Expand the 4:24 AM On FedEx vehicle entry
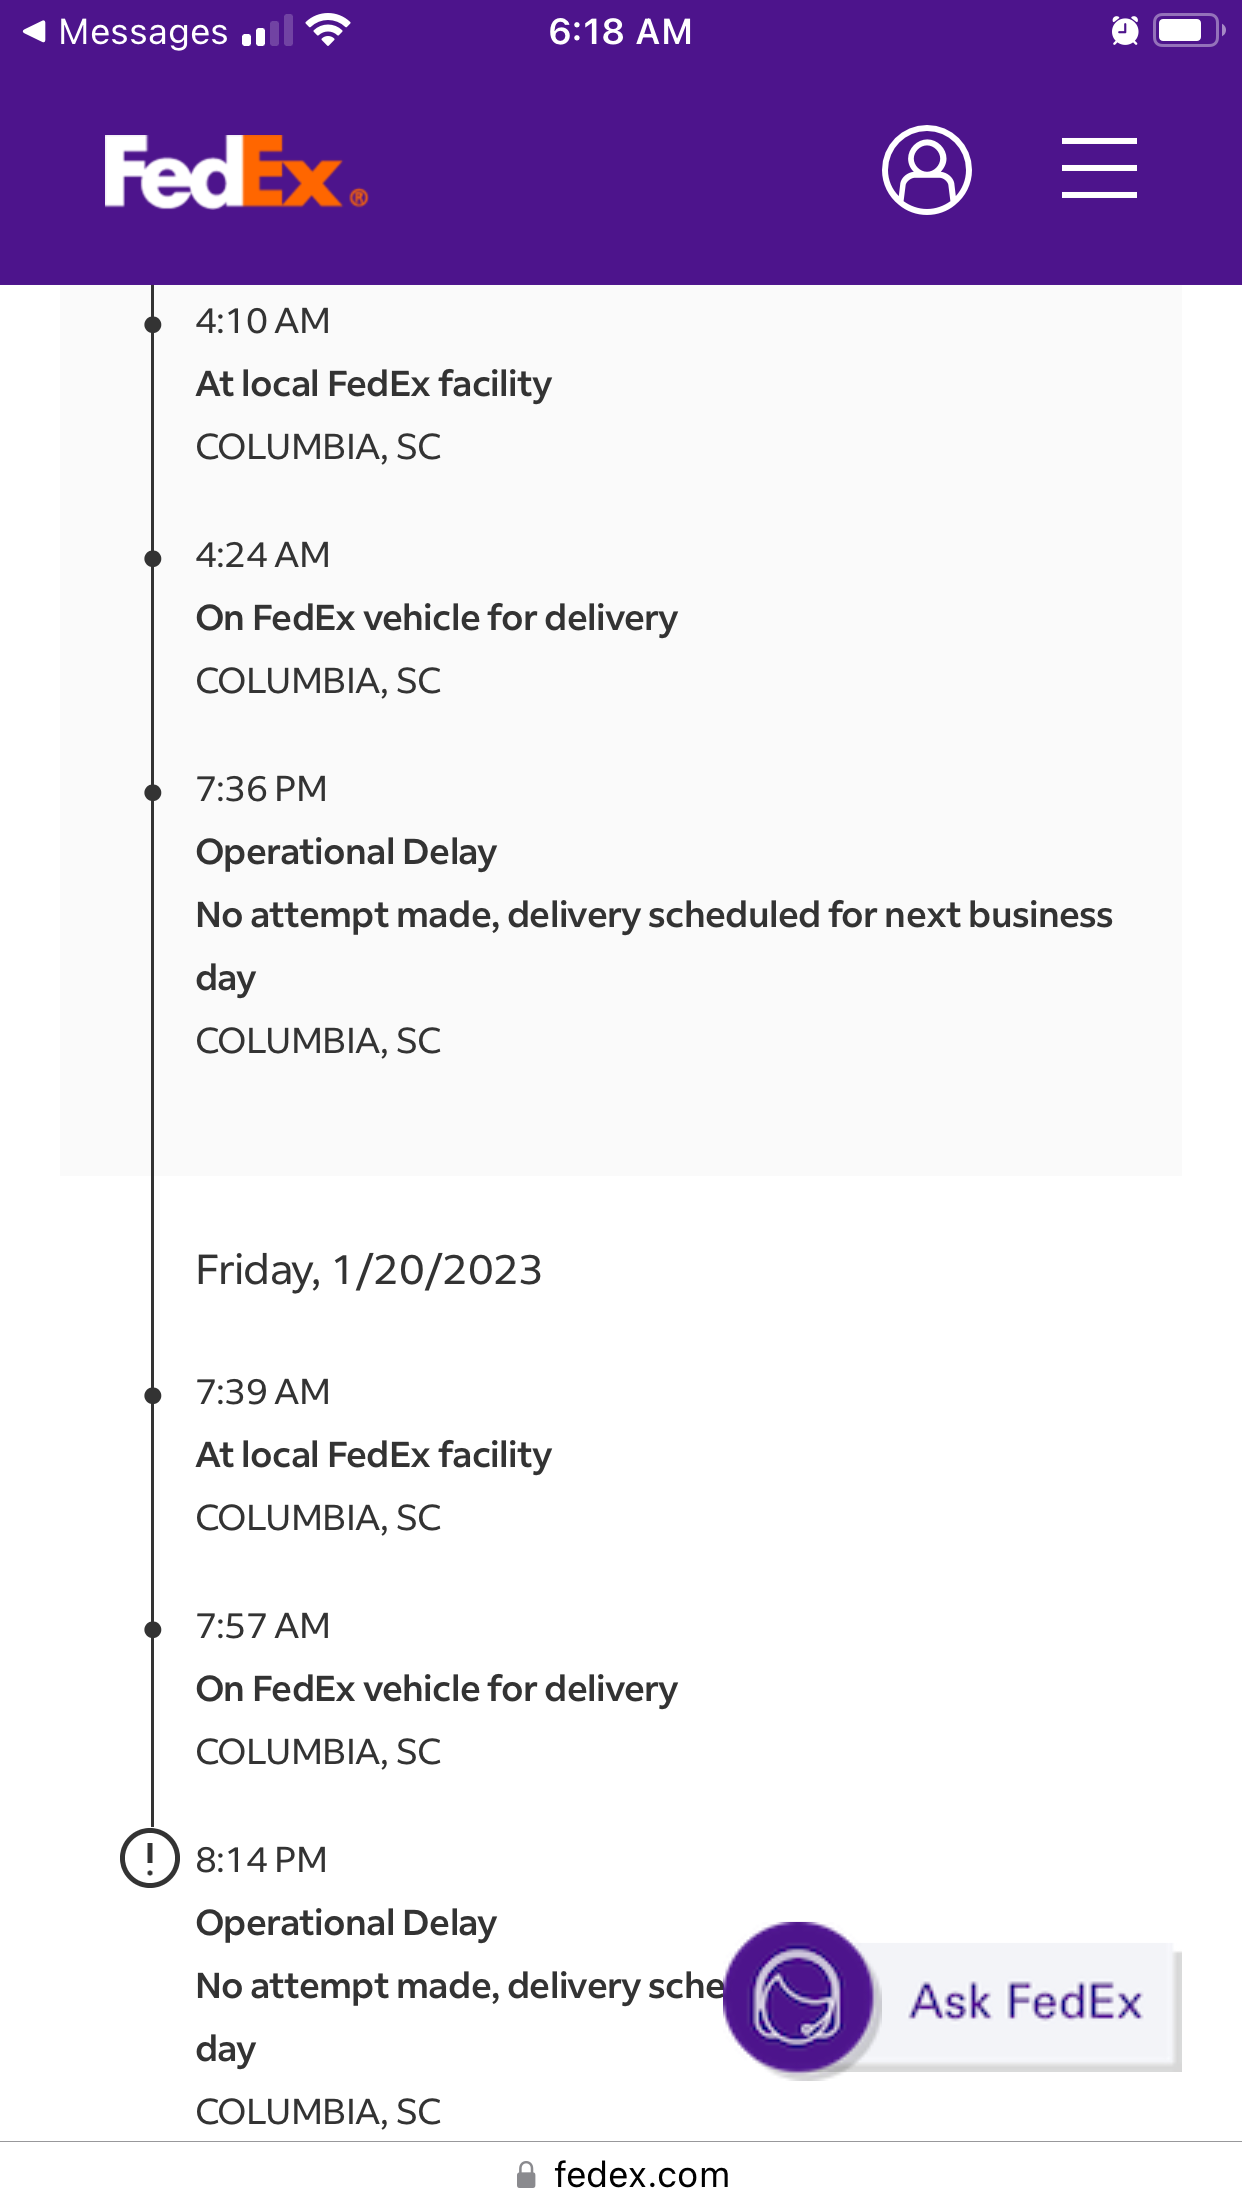 click(437, 617)
